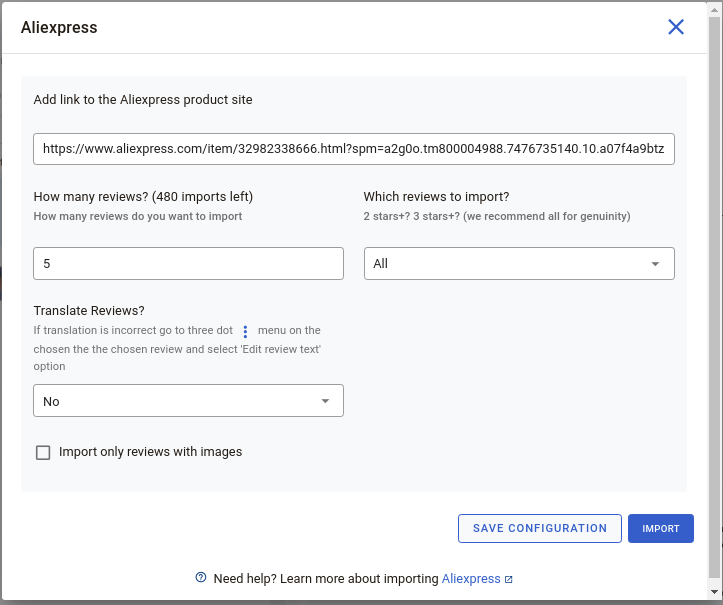The height and width of the screenshot is (605, 723).
Task: Click the 'Aliexpress' dialog title
Action: click(59, 27)
